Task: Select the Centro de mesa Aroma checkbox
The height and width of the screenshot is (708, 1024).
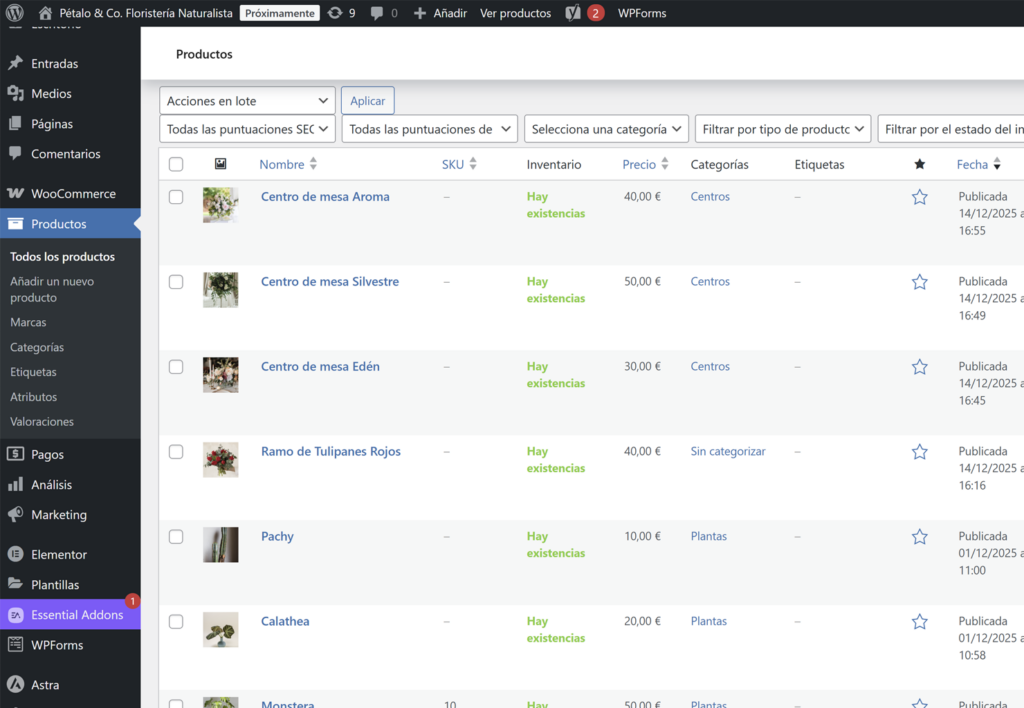Action: tap(176, 197)
